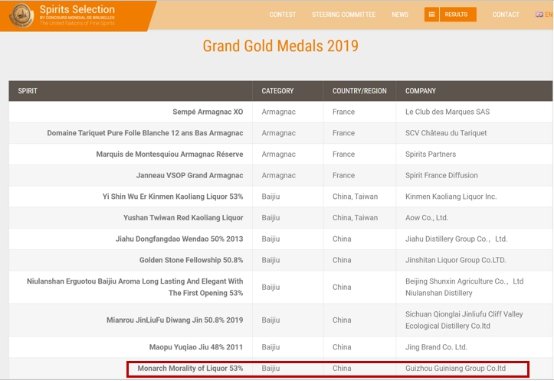554x381 pixels.
Task: Click China, Taiwan in Yi Shin row
Action: 355,197
